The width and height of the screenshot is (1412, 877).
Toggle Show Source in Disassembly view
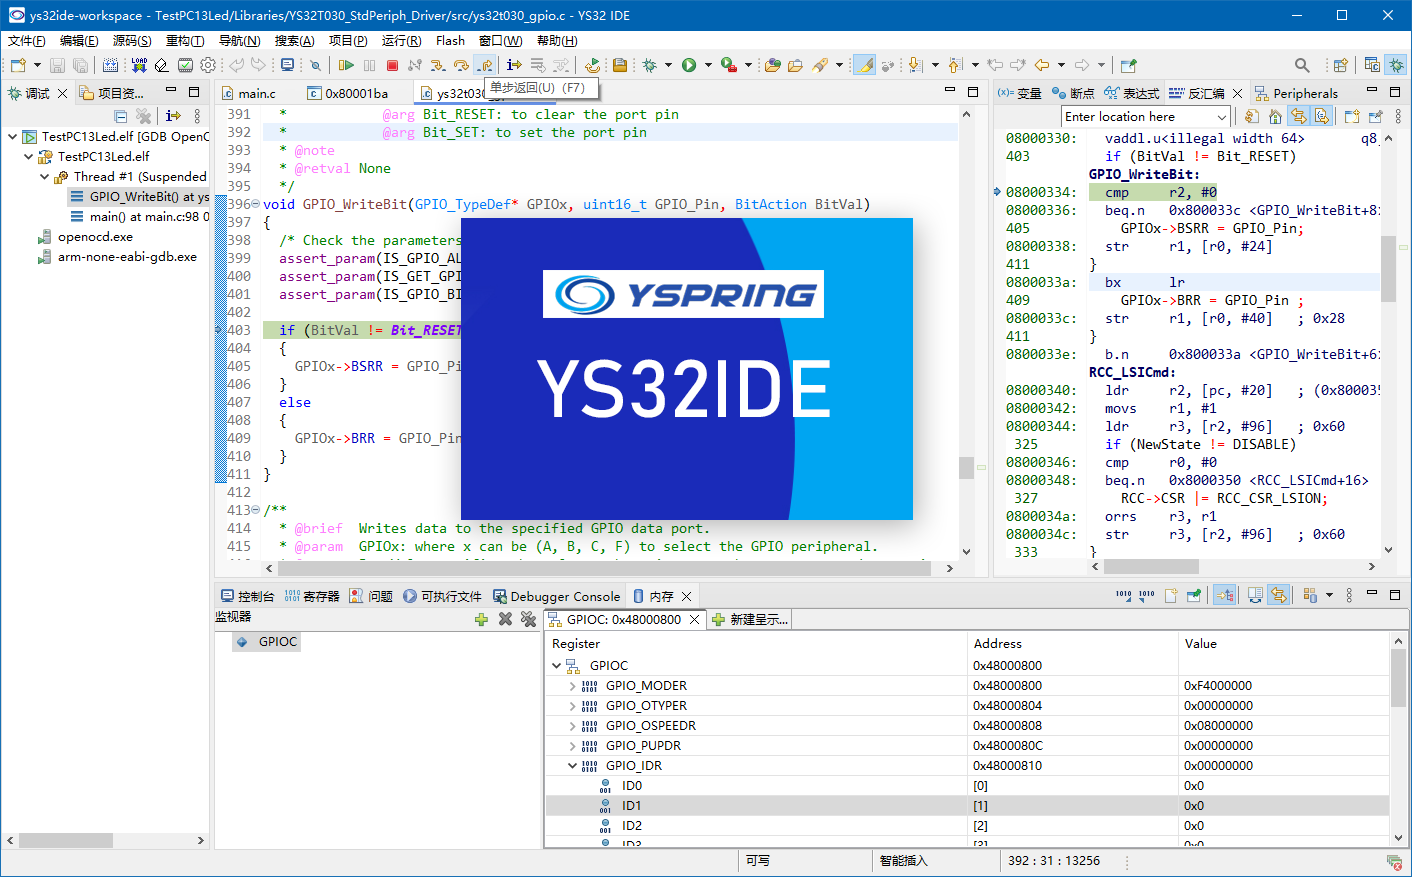point(1321,116)
